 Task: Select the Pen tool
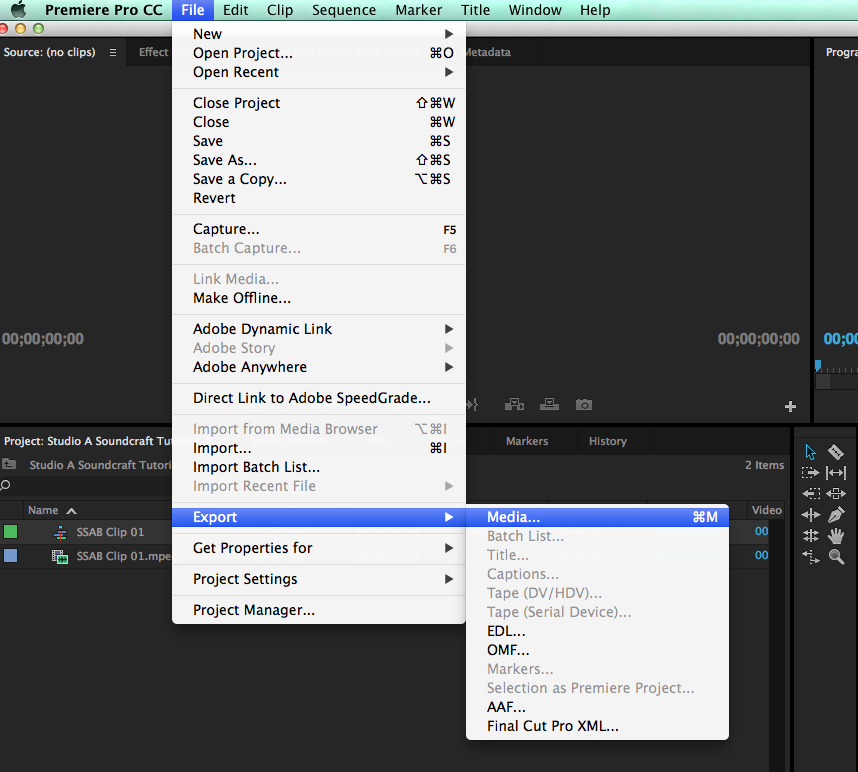[x=836, y=515]
